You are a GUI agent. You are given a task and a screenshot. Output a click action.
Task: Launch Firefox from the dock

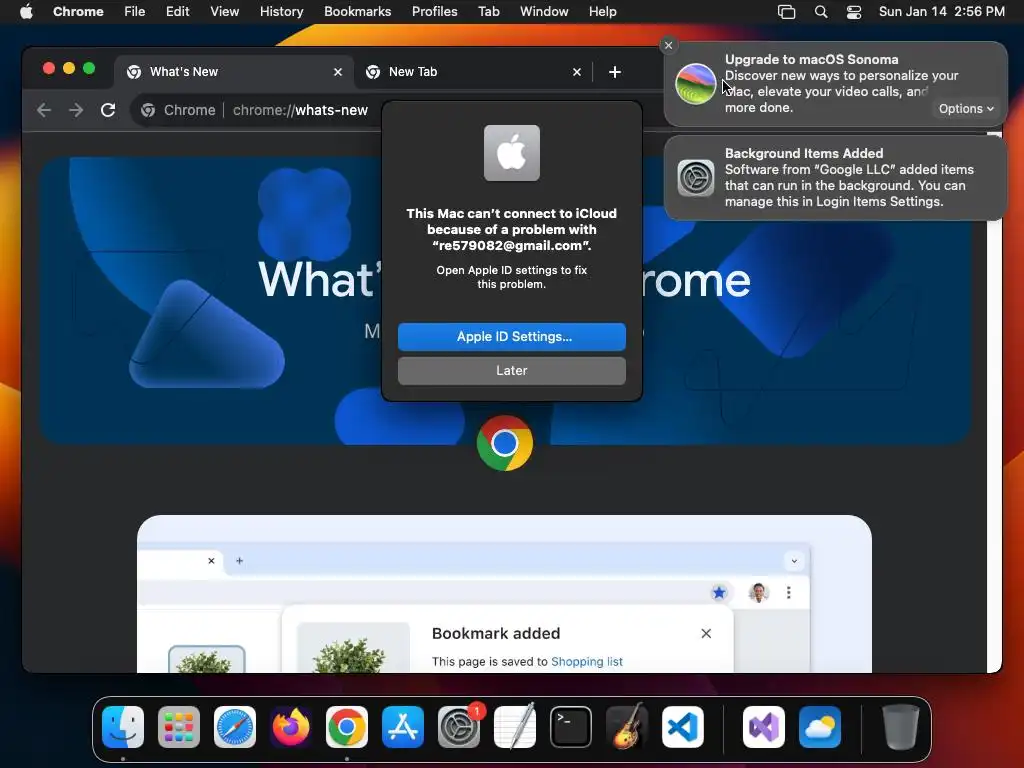point(291,727)
